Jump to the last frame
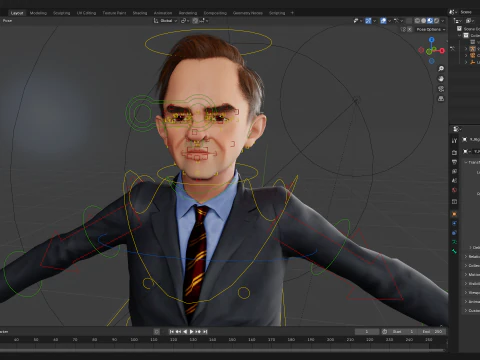Screen dimensions: 480x360 [x=205, y=332]
